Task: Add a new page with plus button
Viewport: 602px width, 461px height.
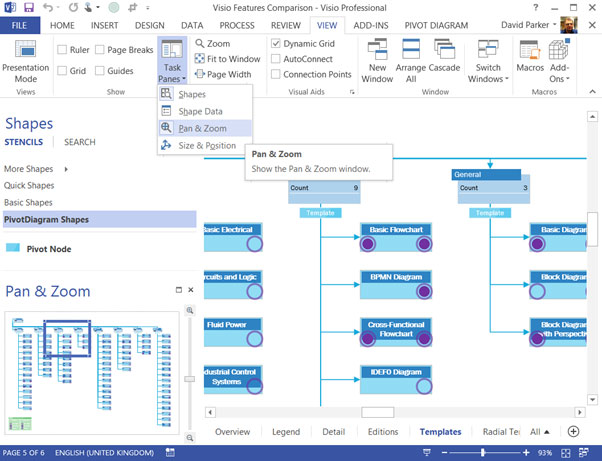Action: point(573,431)
